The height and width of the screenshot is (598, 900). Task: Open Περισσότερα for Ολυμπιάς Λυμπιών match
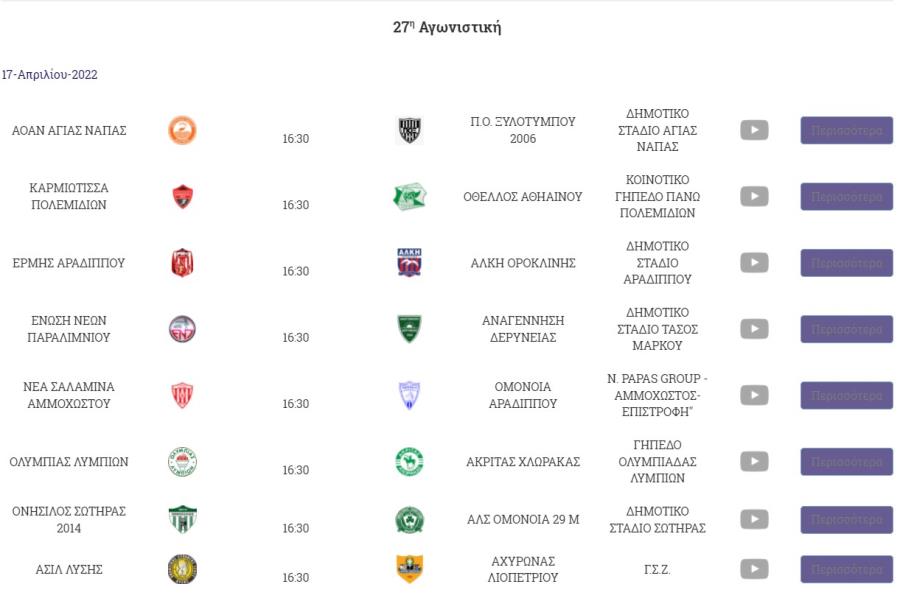(847, 462)
